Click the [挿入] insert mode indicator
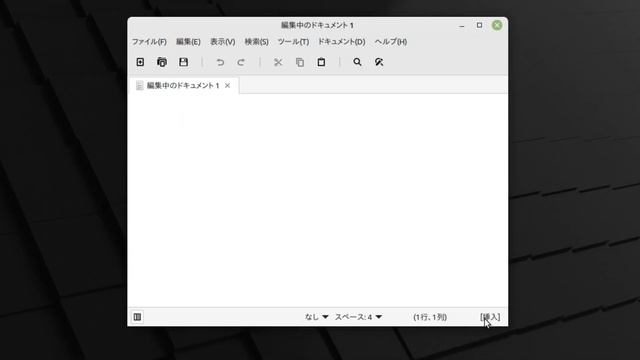The height and width of the screenshot is (360, 640). [490, 317]
